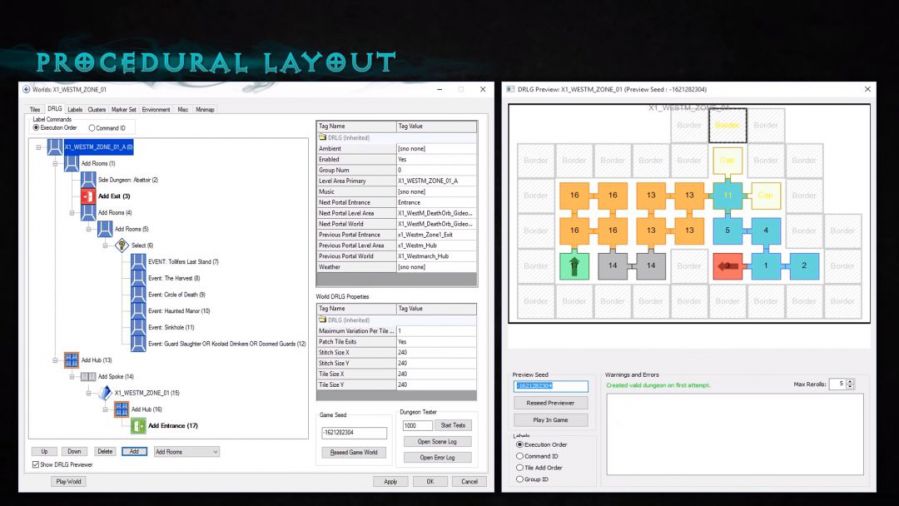Click the blue tile numbered 2 in preview
Viewport: 899px width, 506px height.
[804, 266]
